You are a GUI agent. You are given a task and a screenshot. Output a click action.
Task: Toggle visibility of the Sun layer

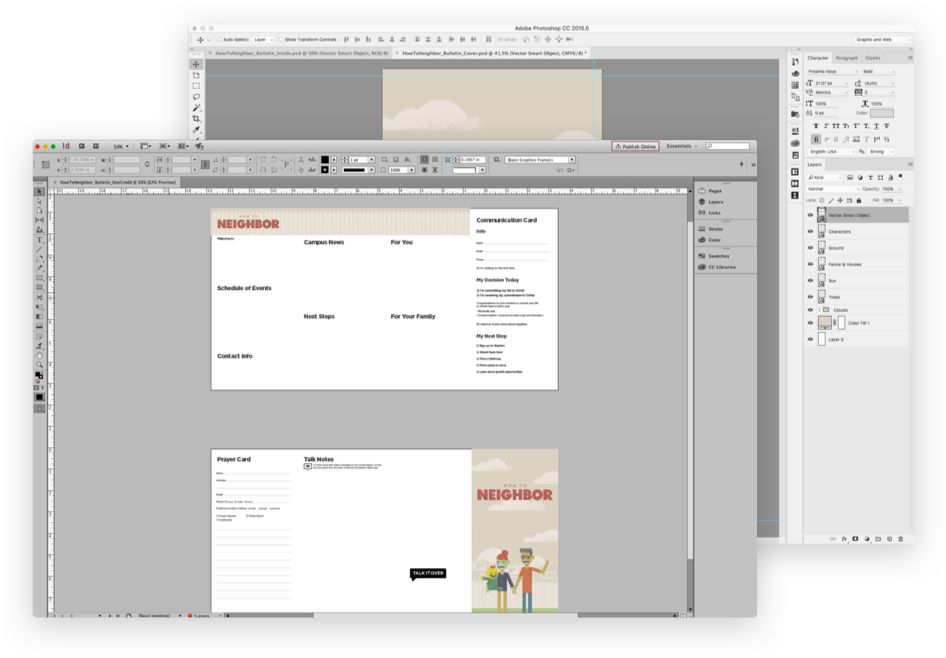point(810,280)
